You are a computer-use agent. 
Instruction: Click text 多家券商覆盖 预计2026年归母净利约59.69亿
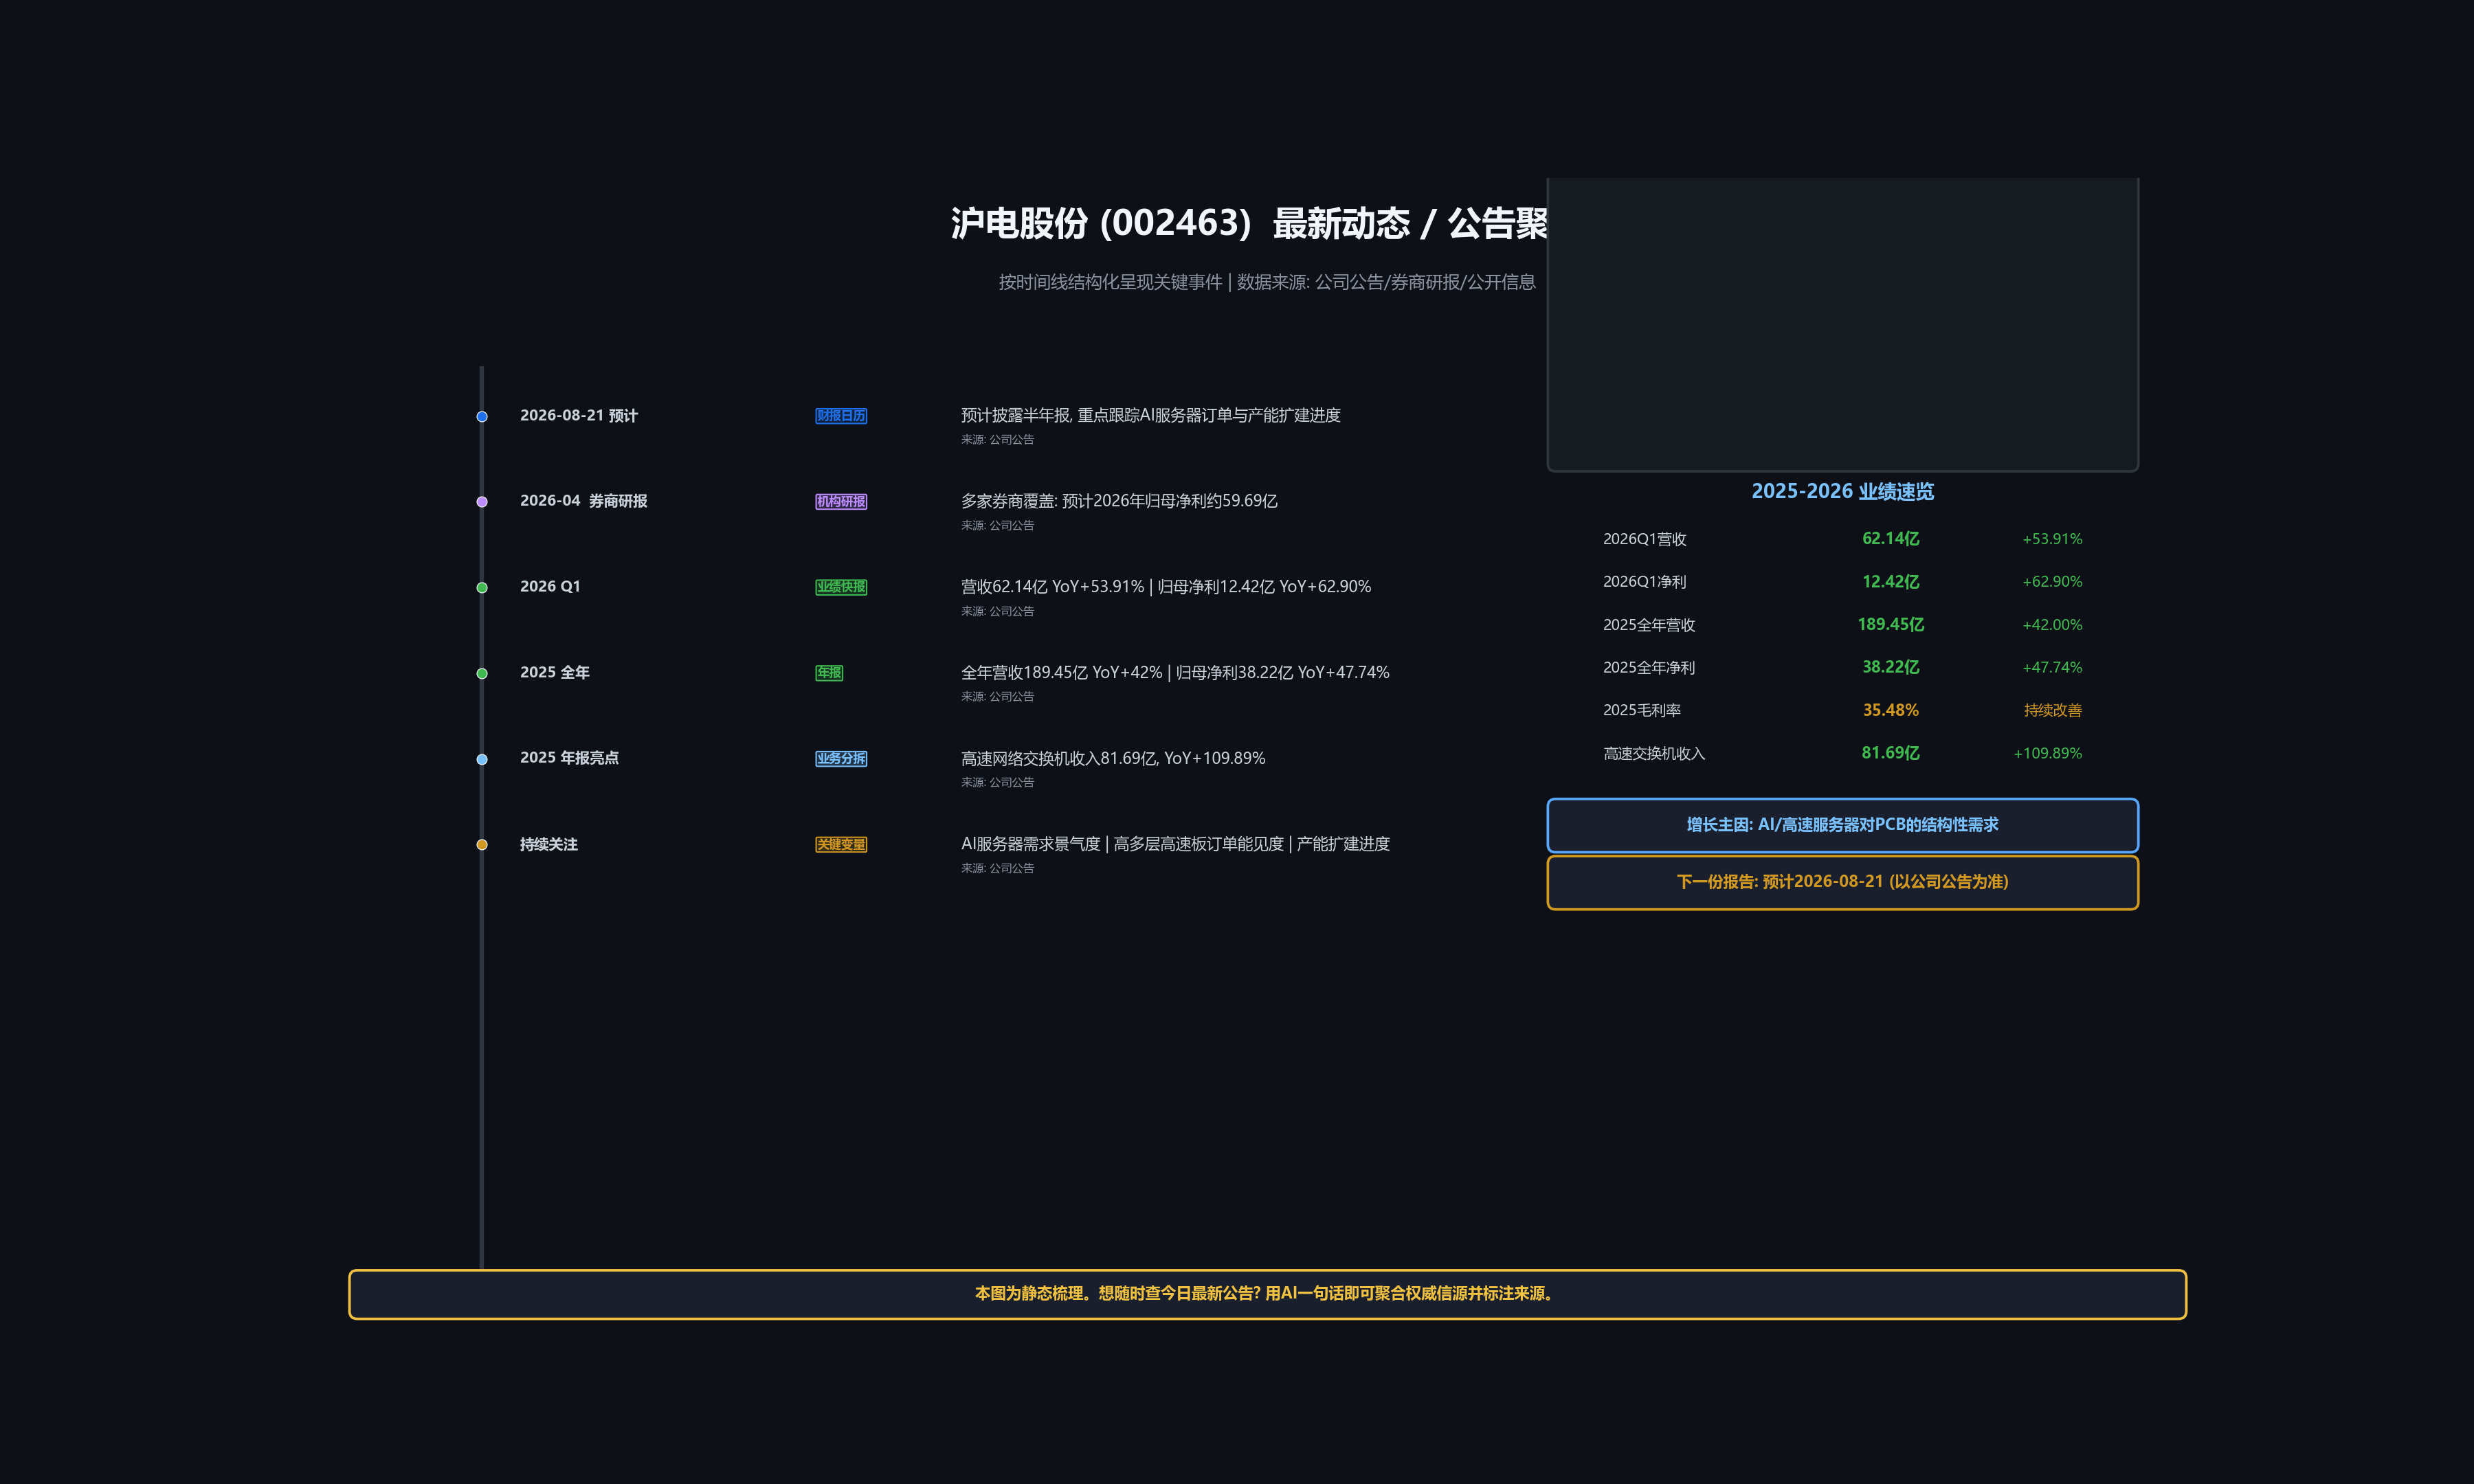[1119, 501]
